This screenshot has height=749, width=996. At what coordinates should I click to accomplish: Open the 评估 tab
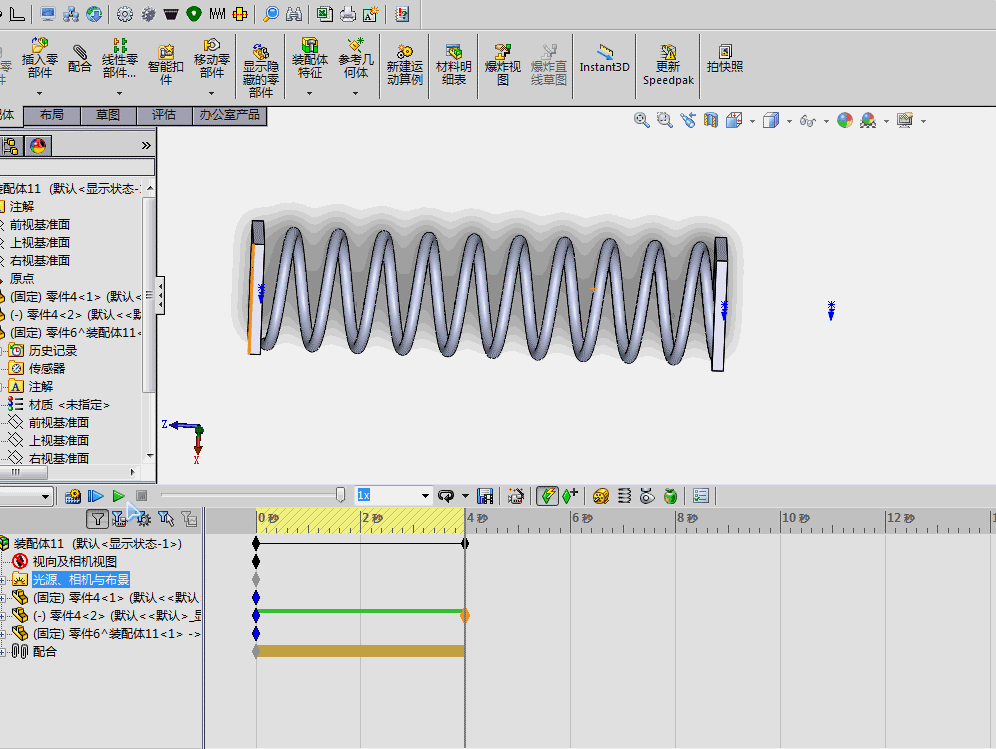pyautogui.click(x=164, y=115)
